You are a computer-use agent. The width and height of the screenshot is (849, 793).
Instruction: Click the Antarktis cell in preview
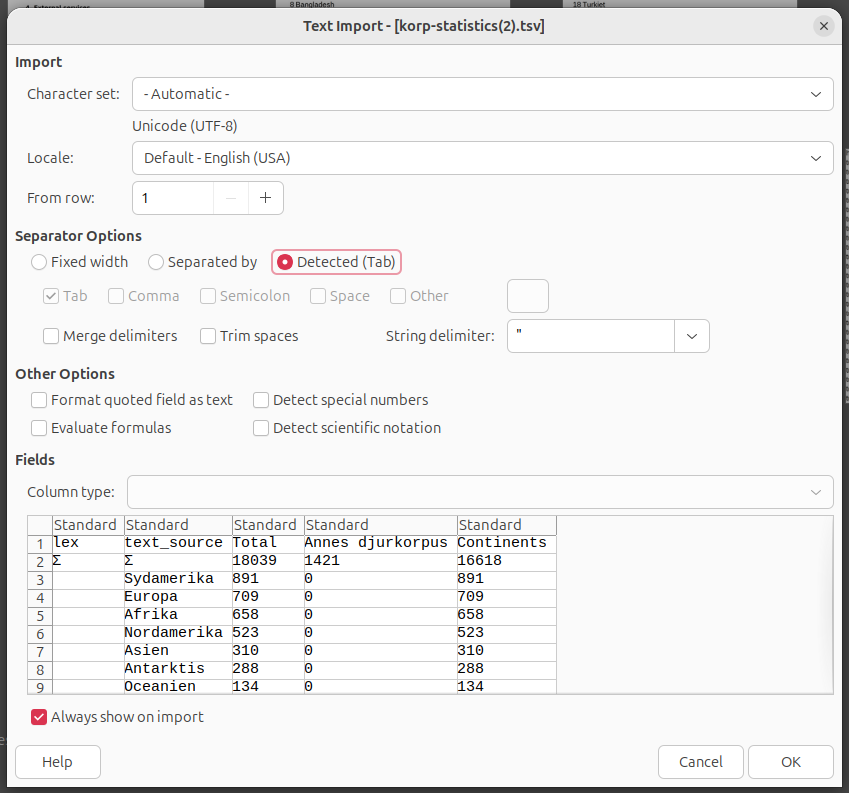tap(178, 669)
